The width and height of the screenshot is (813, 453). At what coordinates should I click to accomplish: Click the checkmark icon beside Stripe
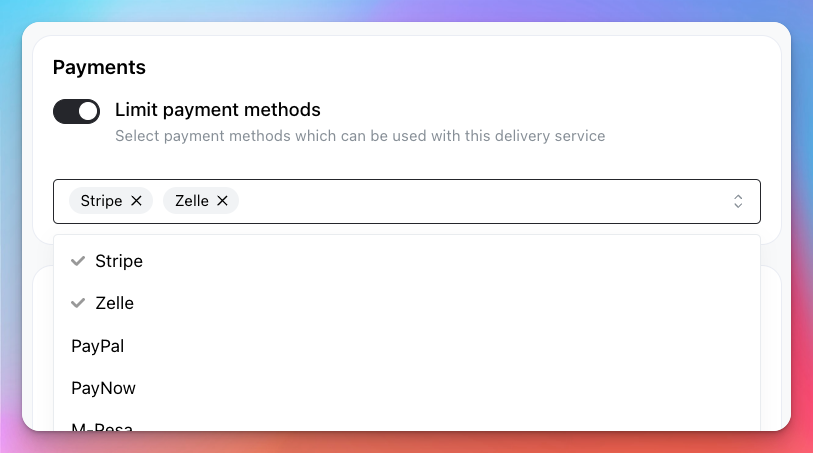78,261
